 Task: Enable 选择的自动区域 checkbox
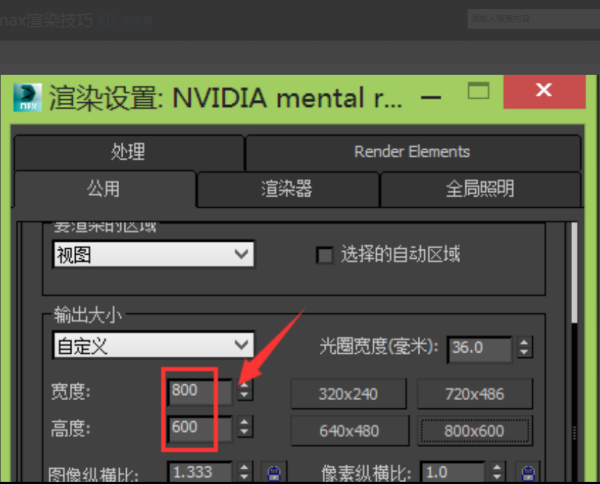[x=324, y=255]
